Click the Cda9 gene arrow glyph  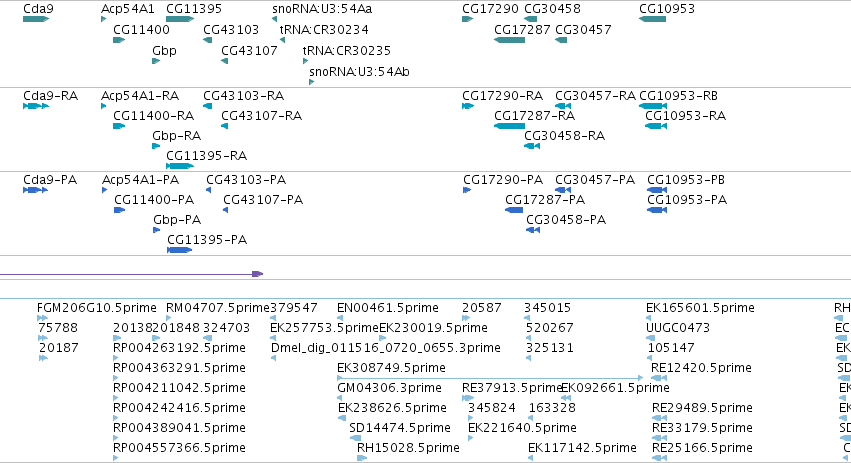click(x=36, y=19)
